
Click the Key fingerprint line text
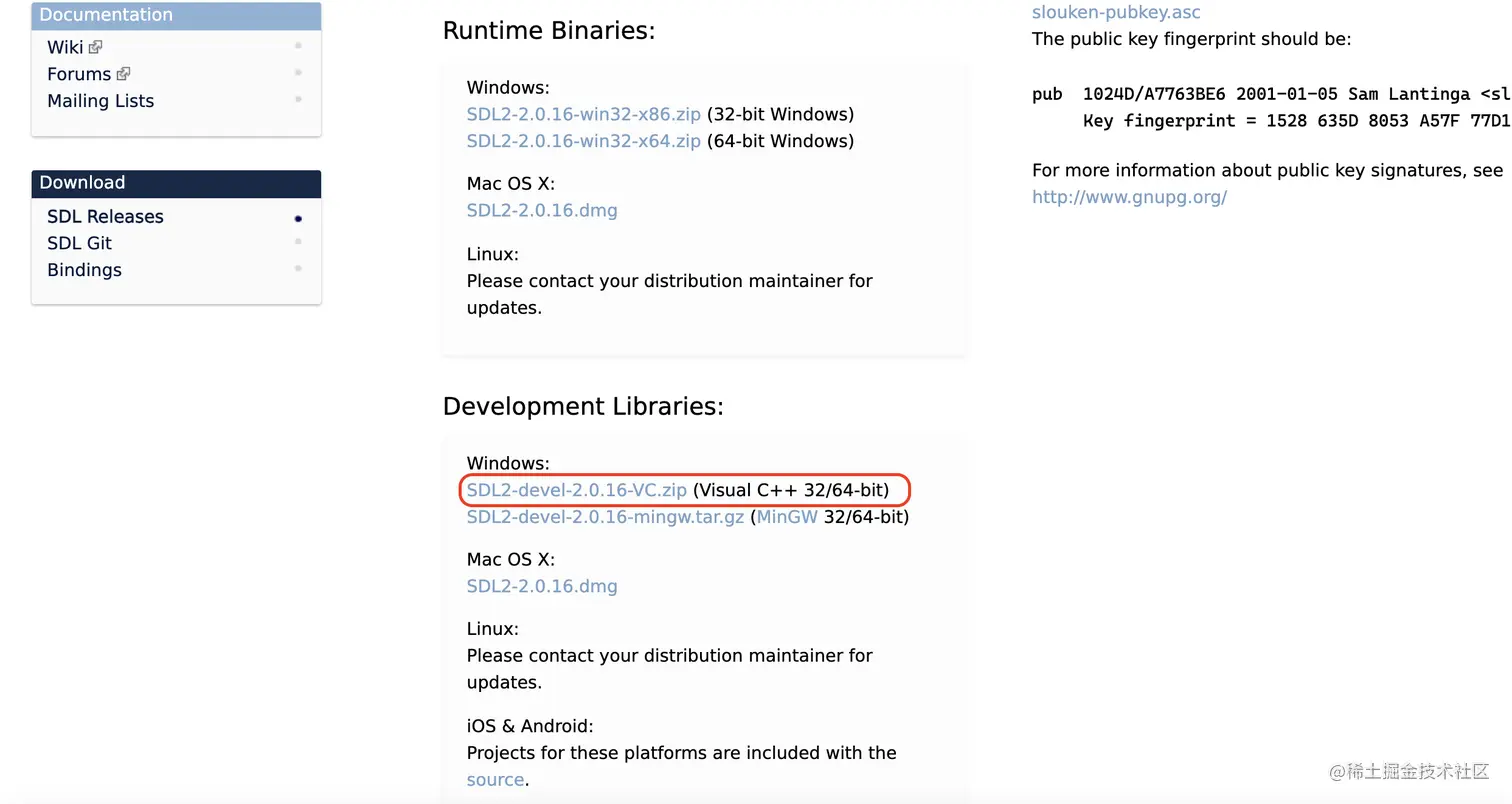[x=1297, y=121]
